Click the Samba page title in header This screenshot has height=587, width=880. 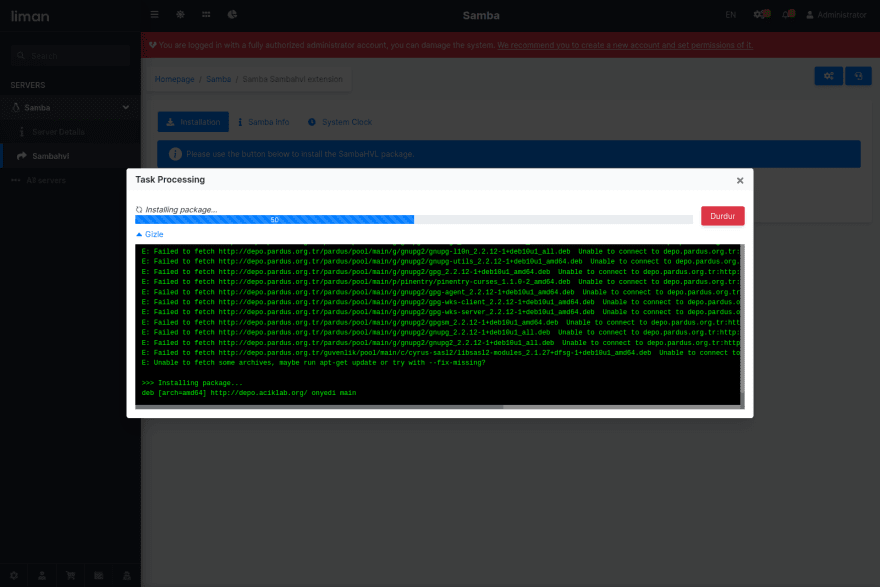481,15
